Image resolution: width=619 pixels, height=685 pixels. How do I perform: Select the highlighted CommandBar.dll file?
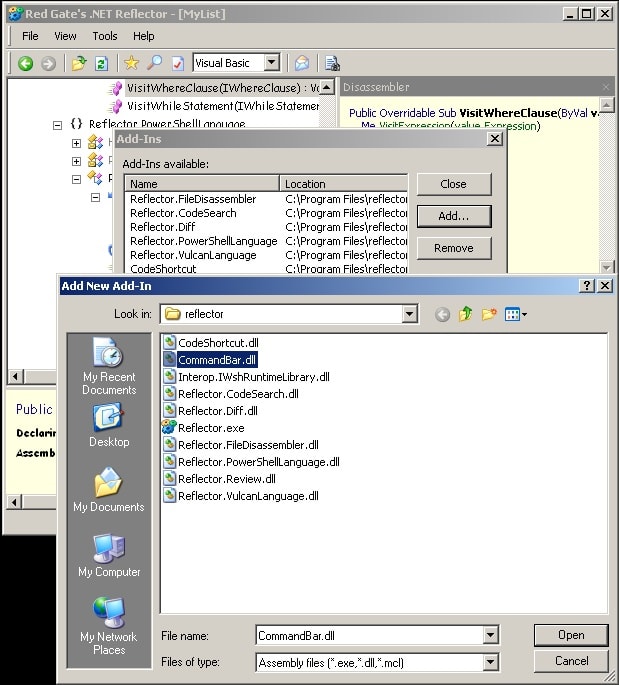coord(210,360)
